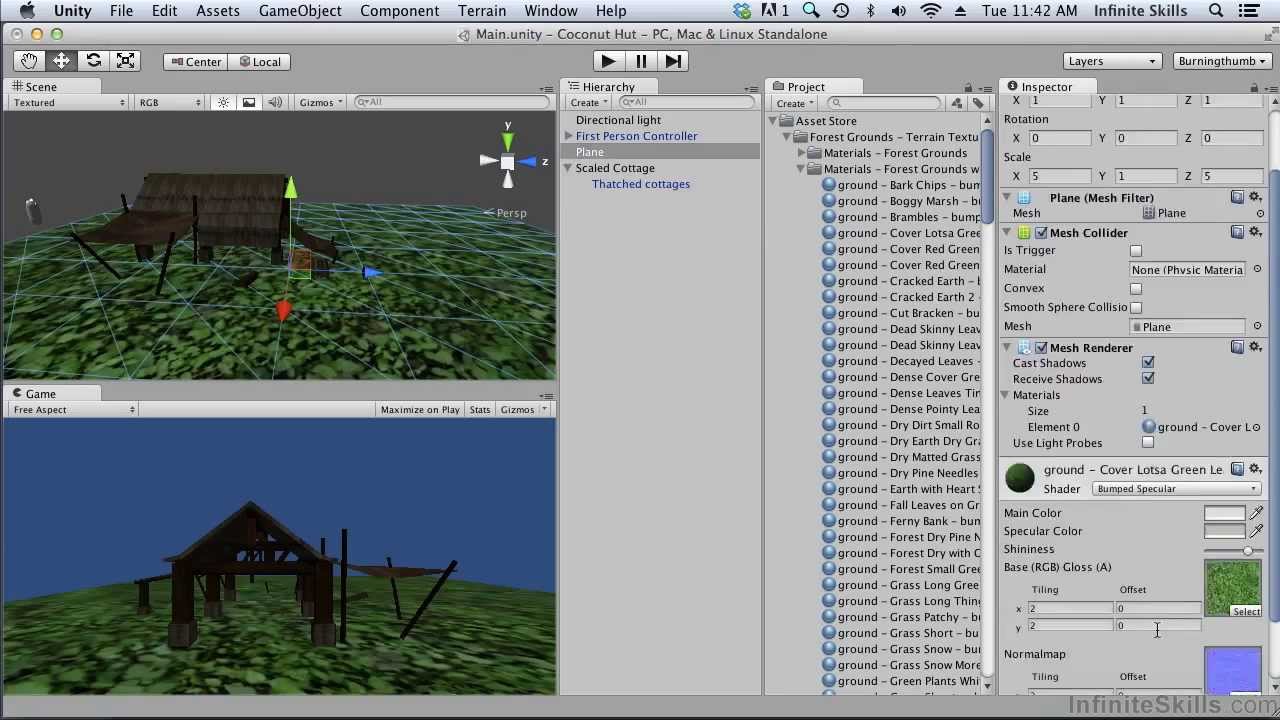Disable the Mesh Collider component checkbox
Image resolution: width=1280 pixels, height=720 pixels.
pyautogui.click(x=1041, y=233)
